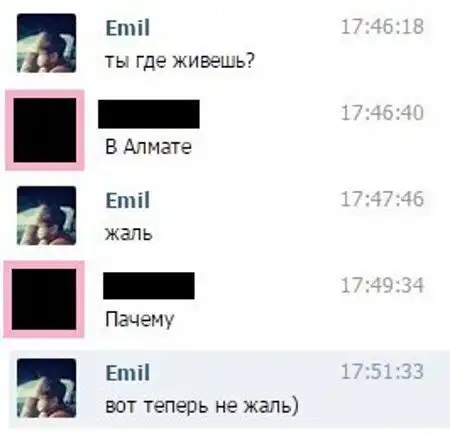450x438 pixels.
Task: Click the 17:49:34 timestamp
Action: 382,285
